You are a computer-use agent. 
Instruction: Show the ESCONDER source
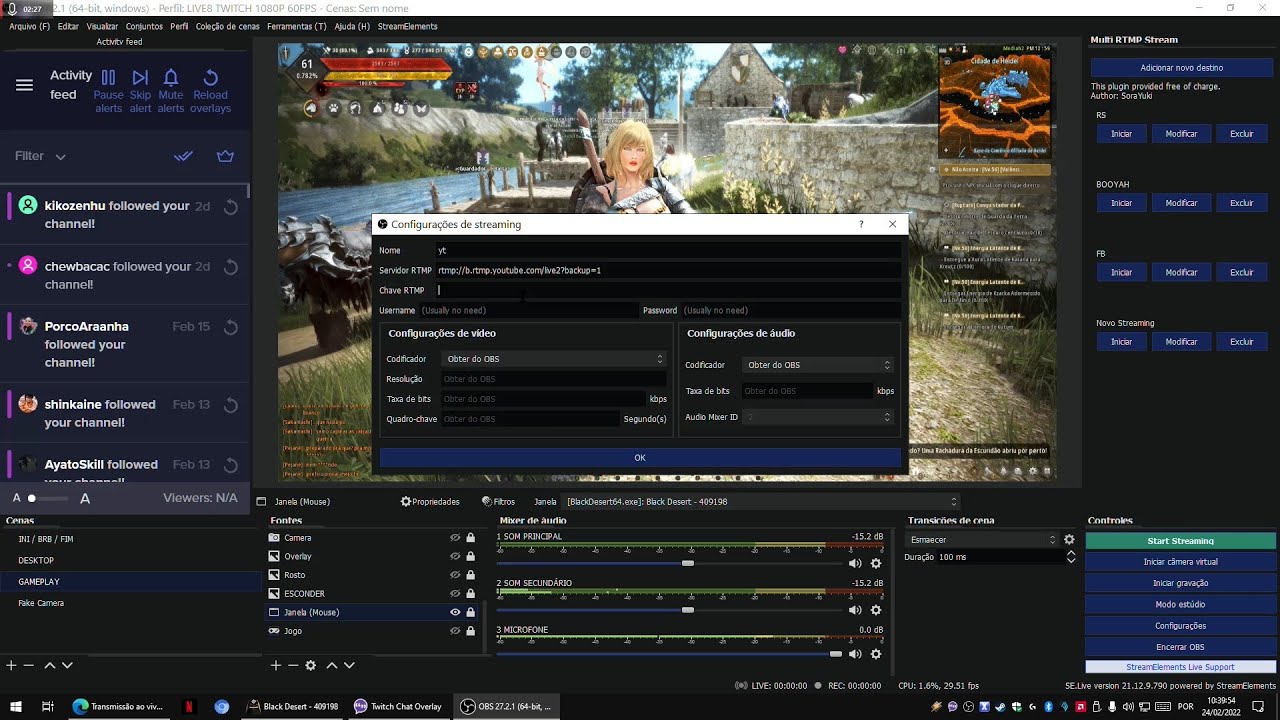[455, 594]
